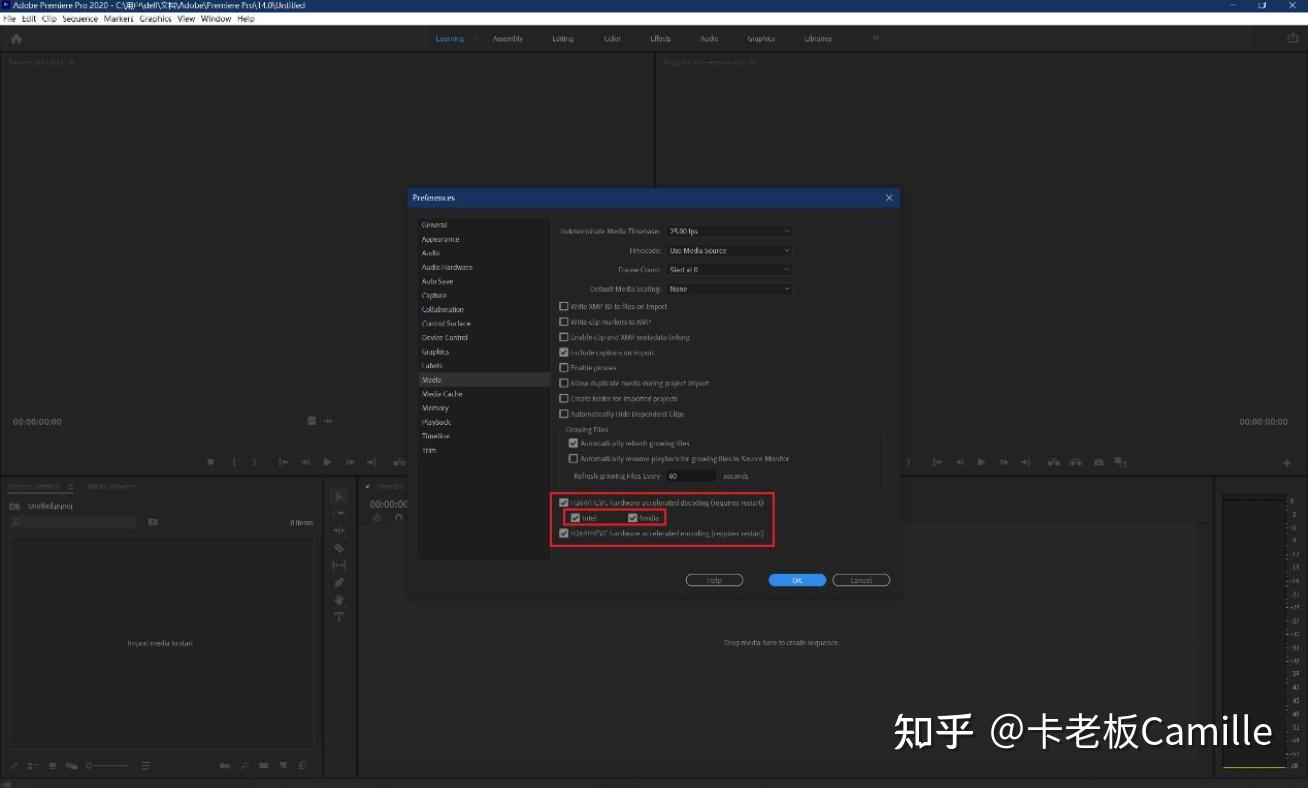This screenshot has height=788, width=1308.
Task: Select the Pen tool
Action: point(339,582)
